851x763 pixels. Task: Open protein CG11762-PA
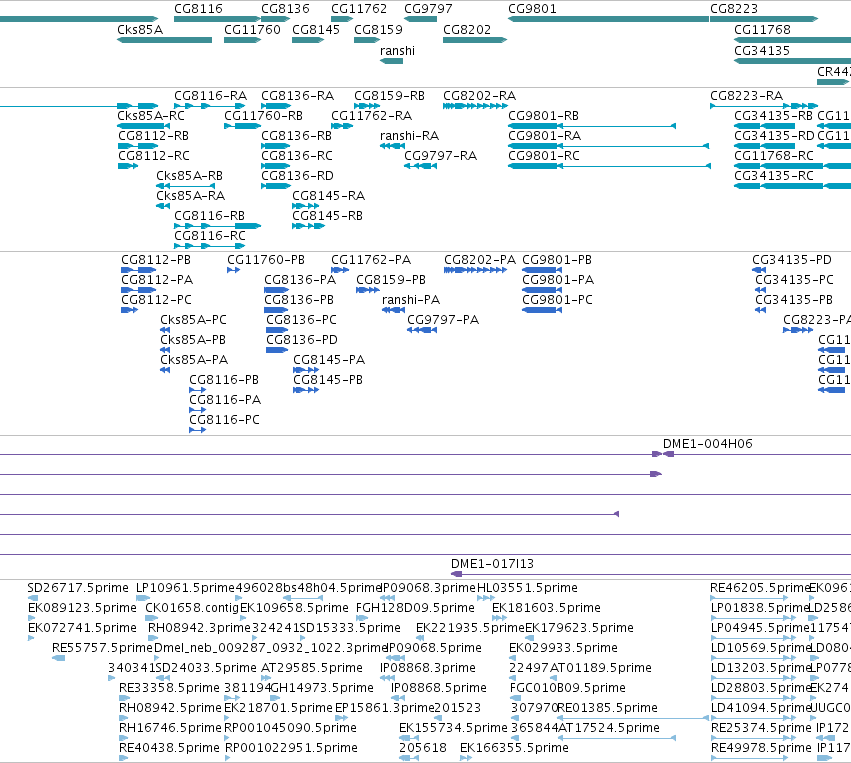pos(371,260)
